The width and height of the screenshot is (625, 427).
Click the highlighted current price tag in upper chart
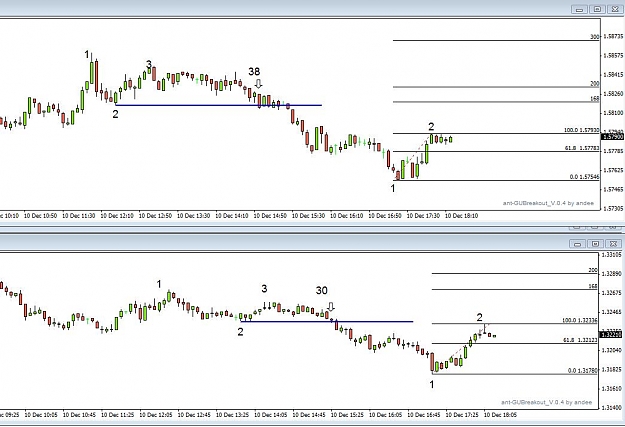click(x=612, y=137)
